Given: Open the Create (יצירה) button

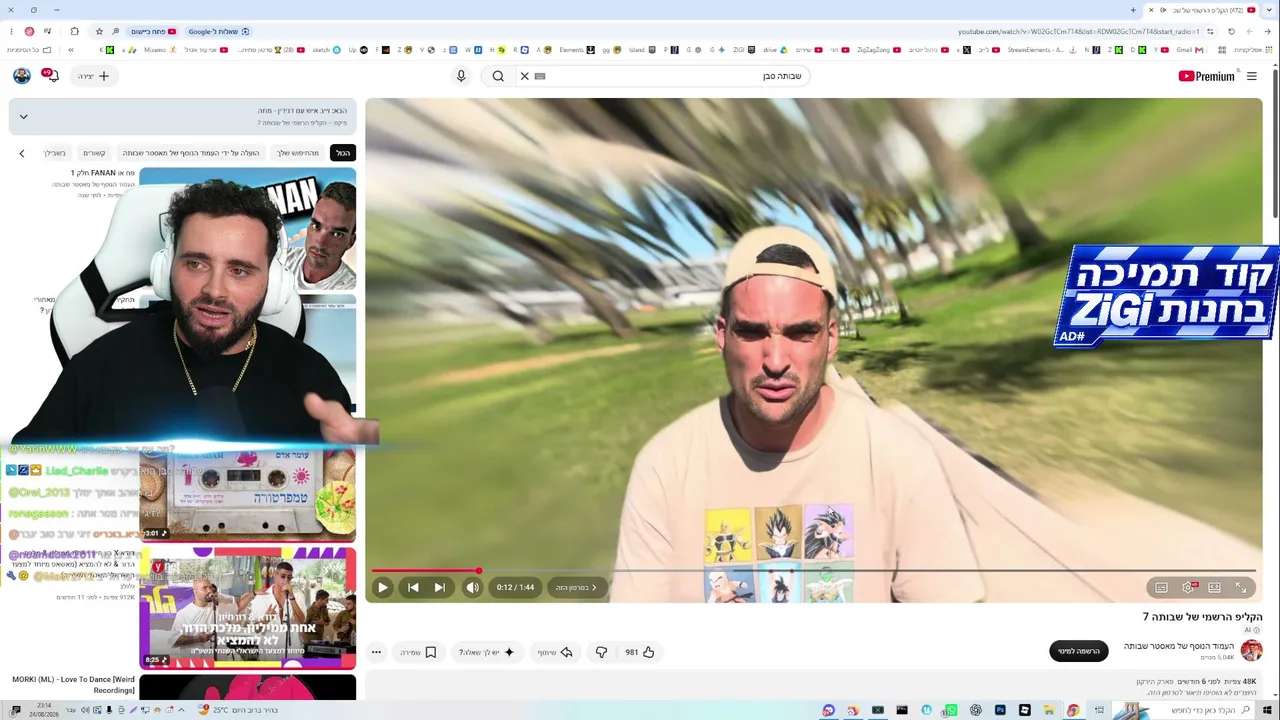Looking at the screenshot, I should click(x=93, y=76).
